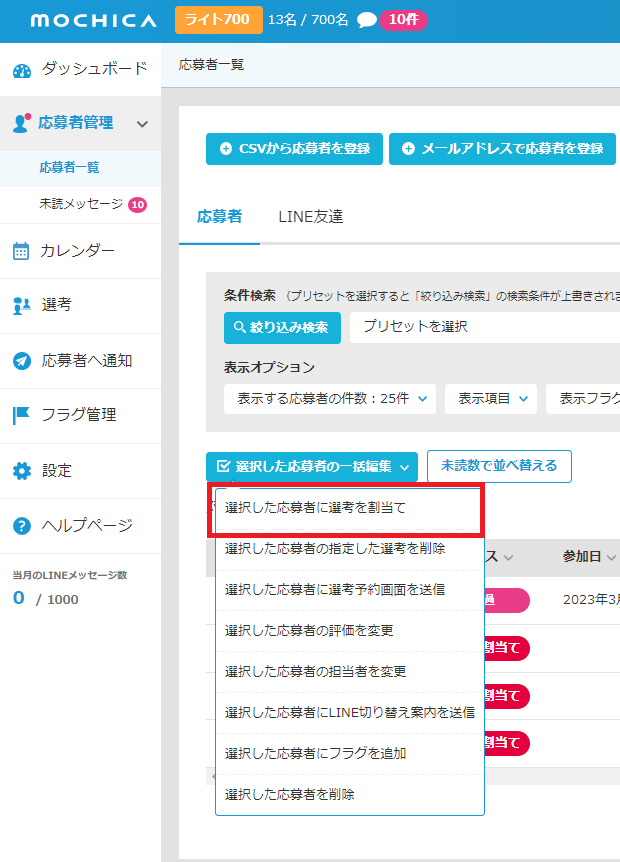Screen dimensions: 620x862
Task: Click 未読数で並べ替える sort button
Action: 499,466
